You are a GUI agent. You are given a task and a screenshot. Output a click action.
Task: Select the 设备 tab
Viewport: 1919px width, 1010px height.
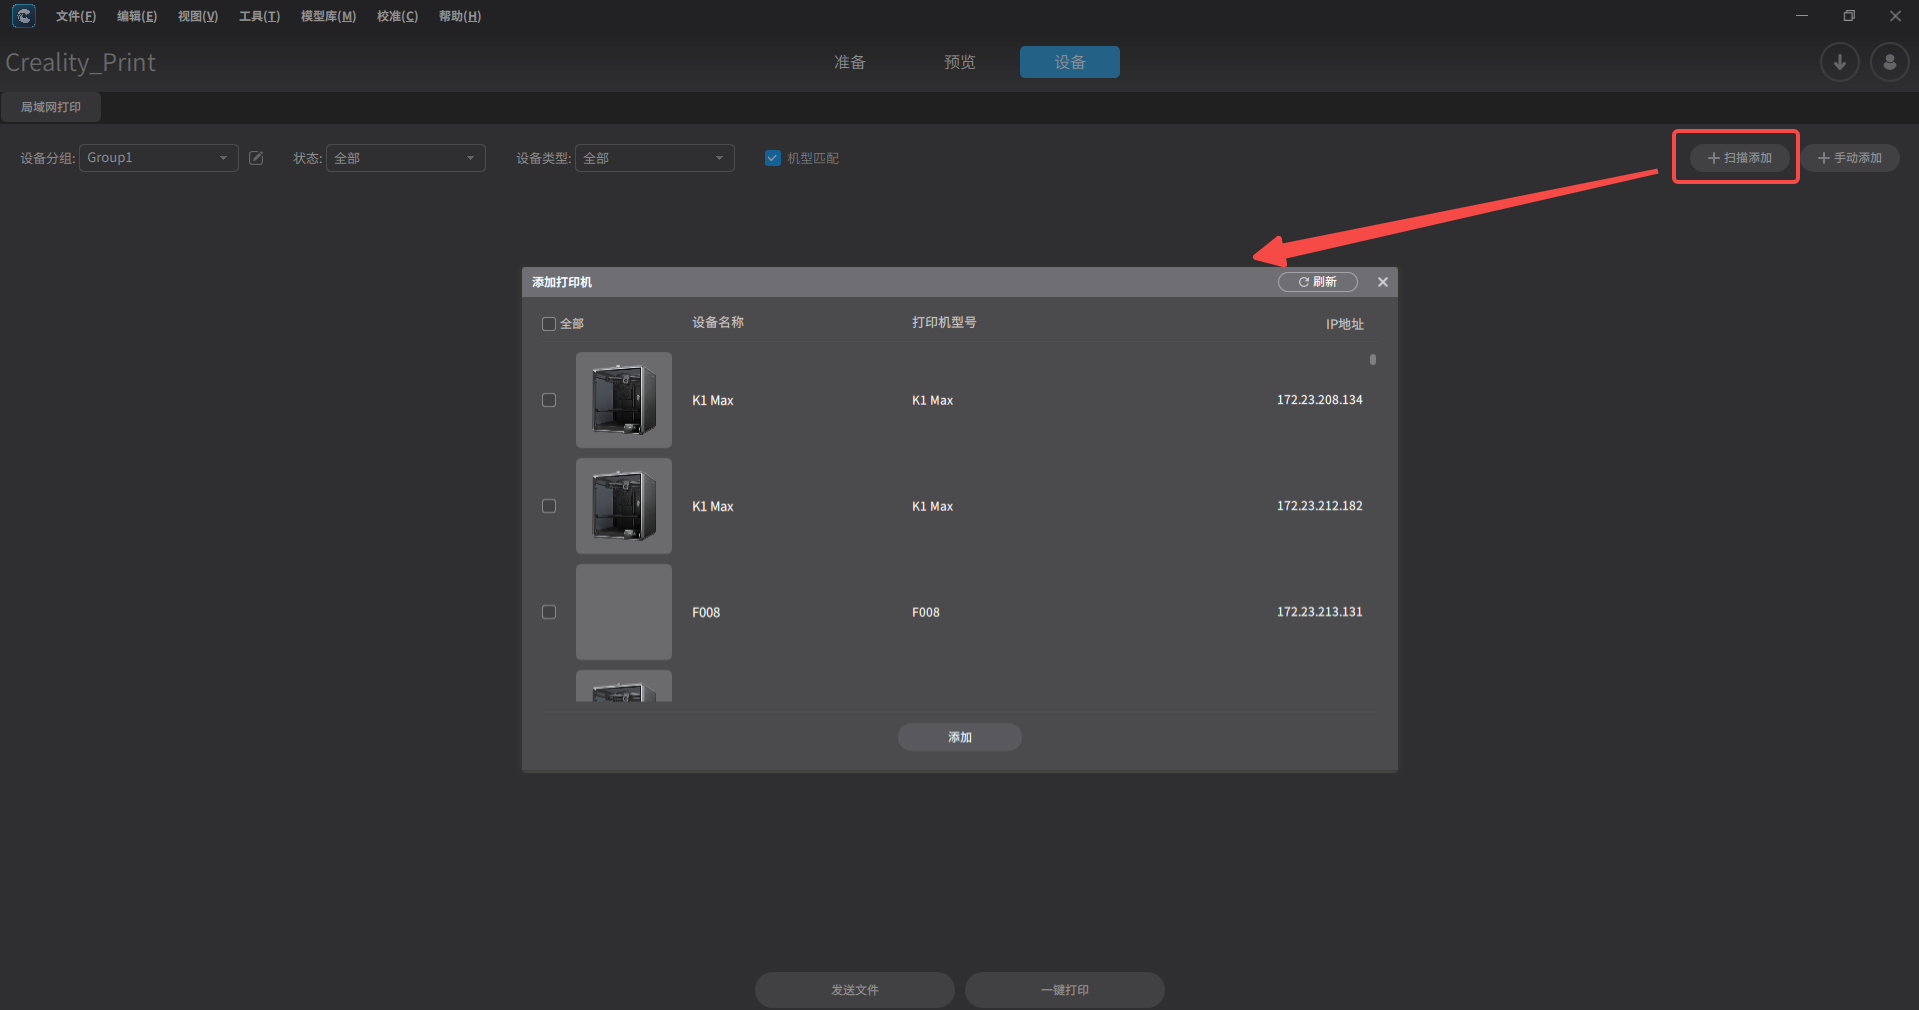pyautogui.click(x=1070, y=62)
